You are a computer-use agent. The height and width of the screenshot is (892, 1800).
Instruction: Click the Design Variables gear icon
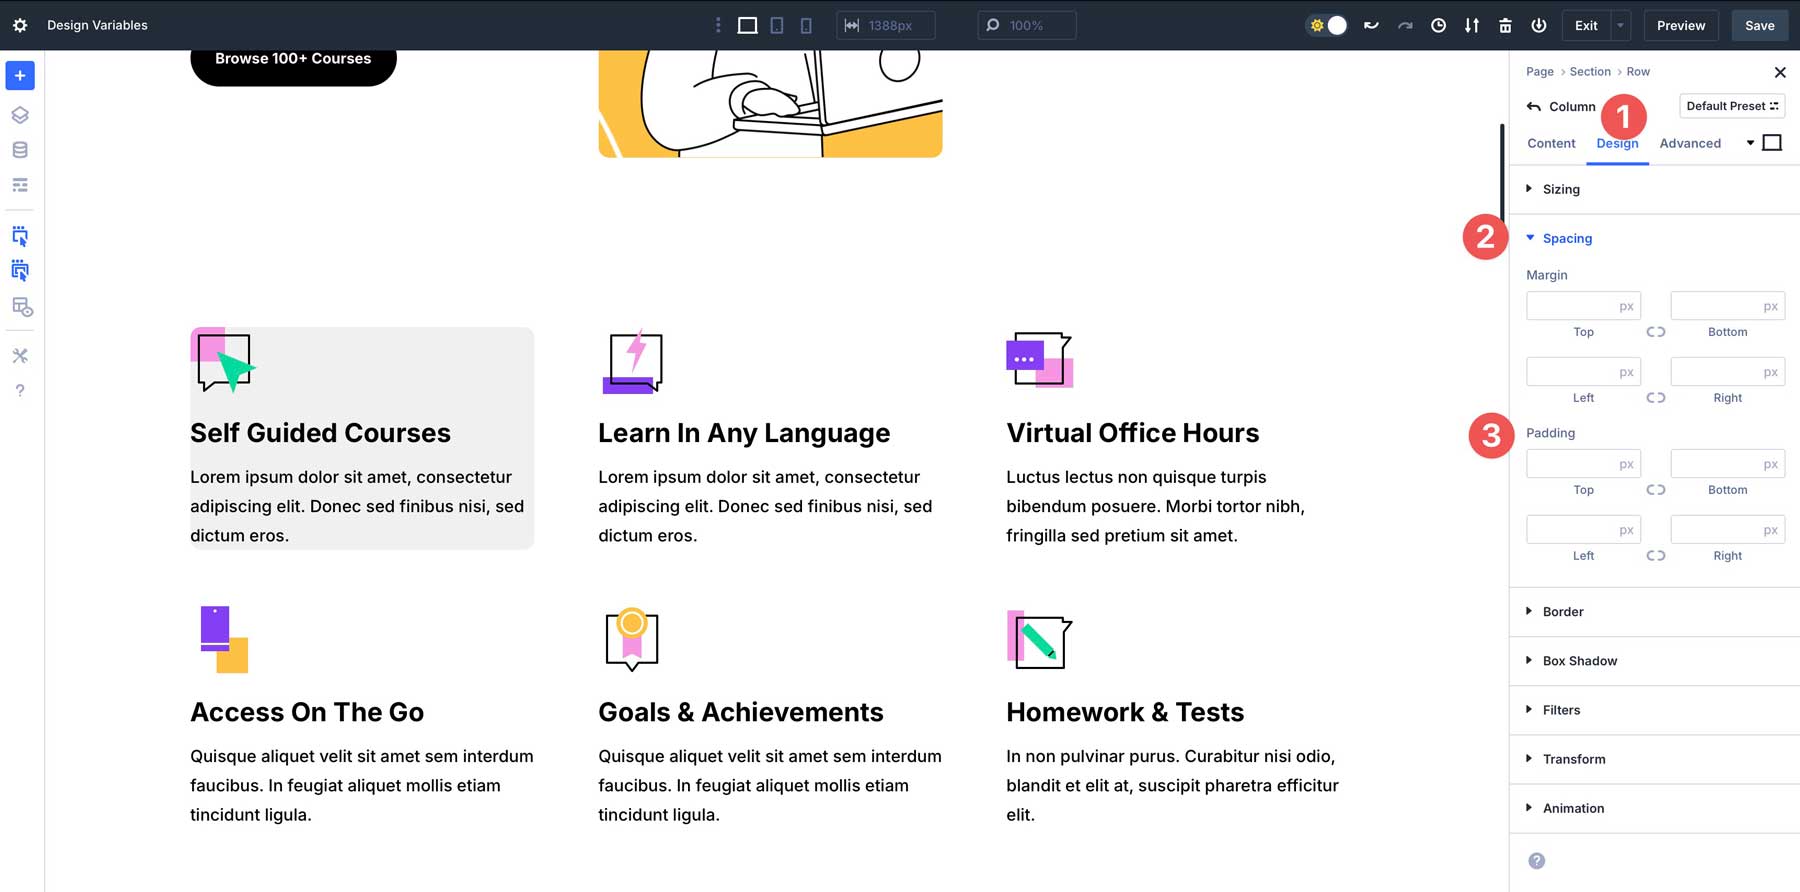coord(20,26)
